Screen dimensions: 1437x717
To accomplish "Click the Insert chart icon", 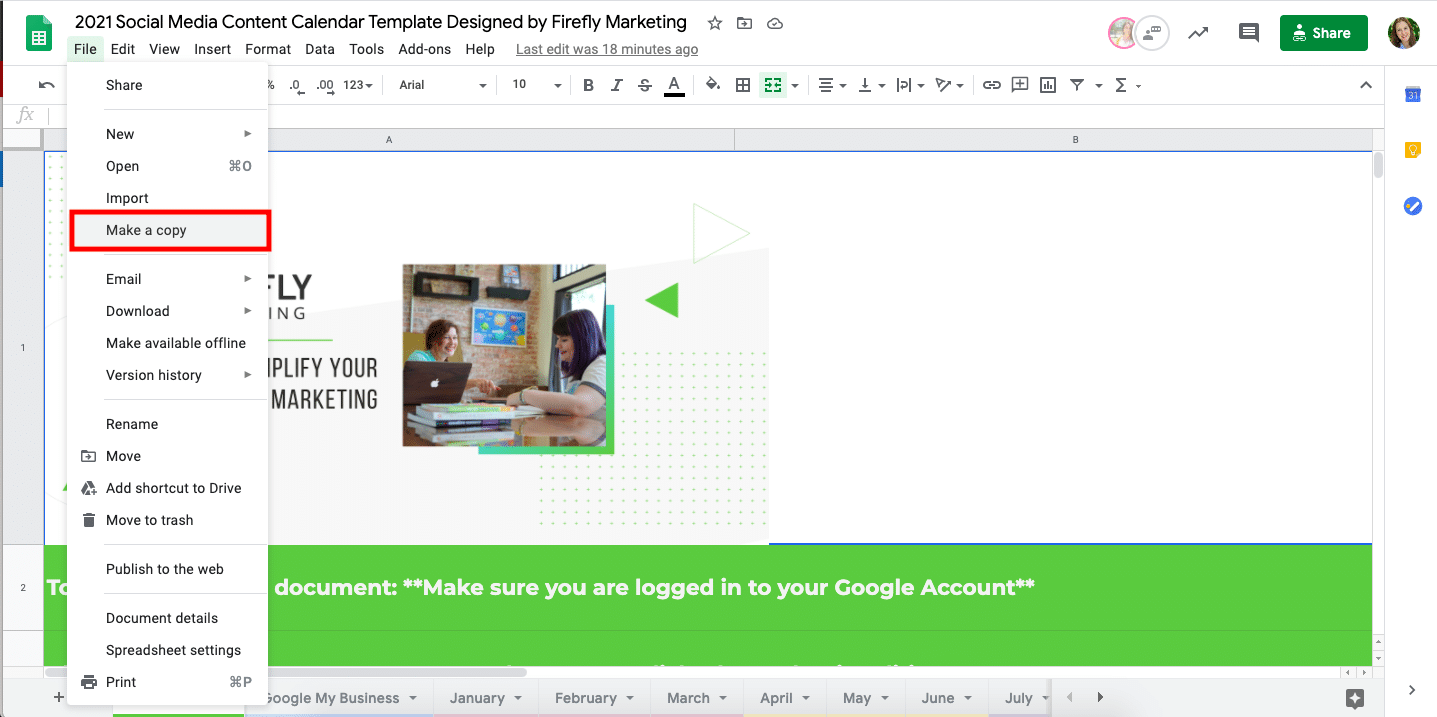I will click(x=1048, y=85).
